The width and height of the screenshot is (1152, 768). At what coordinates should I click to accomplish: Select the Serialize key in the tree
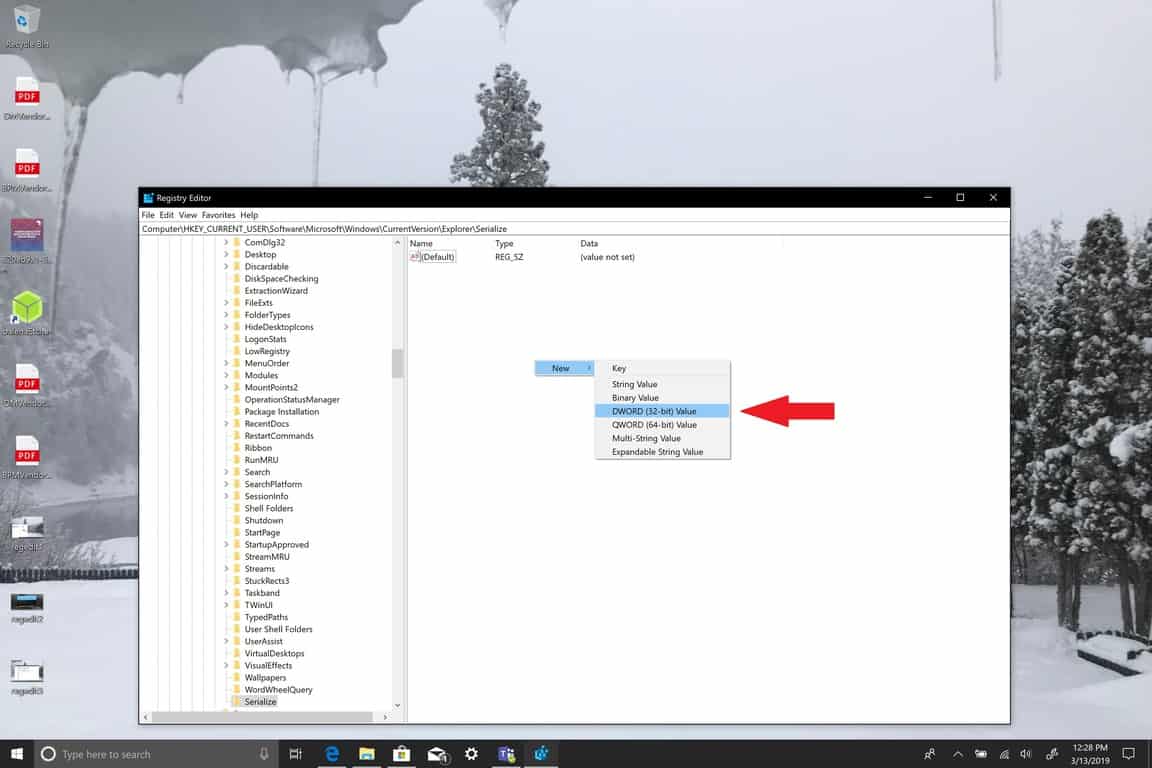(x=260, y=702)
